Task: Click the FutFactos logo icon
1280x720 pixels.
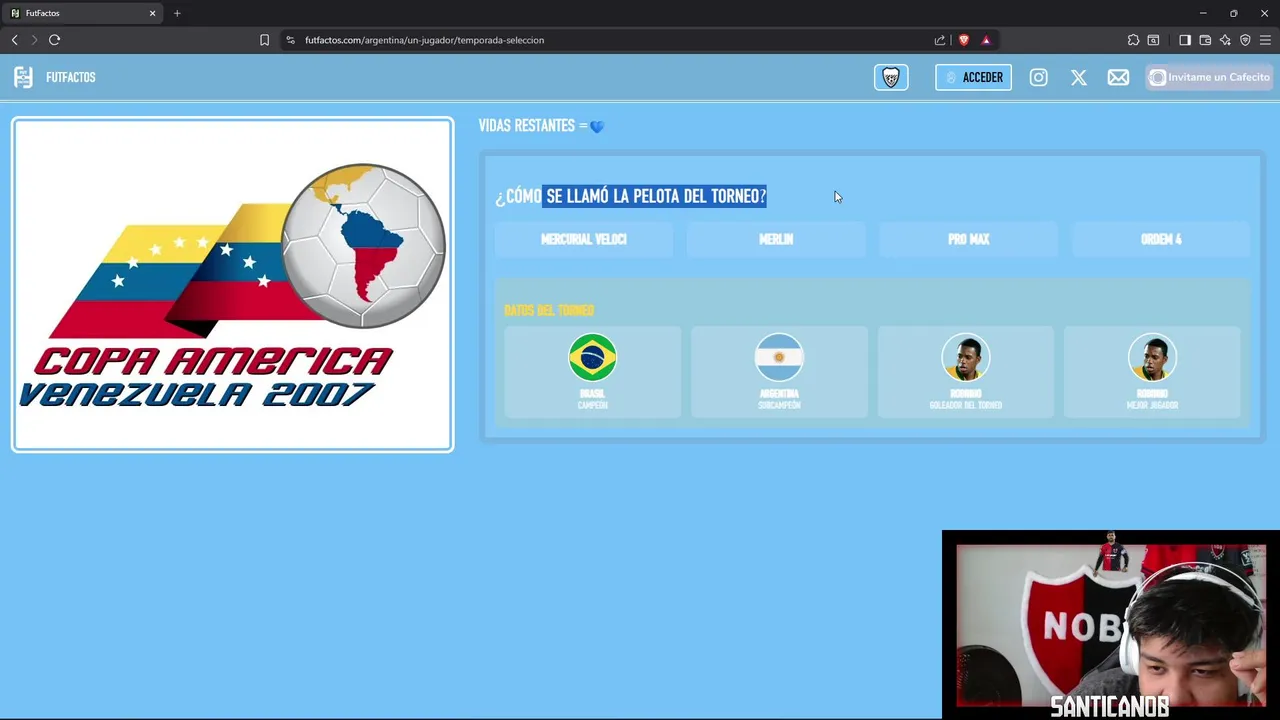Action: (23, 77)
